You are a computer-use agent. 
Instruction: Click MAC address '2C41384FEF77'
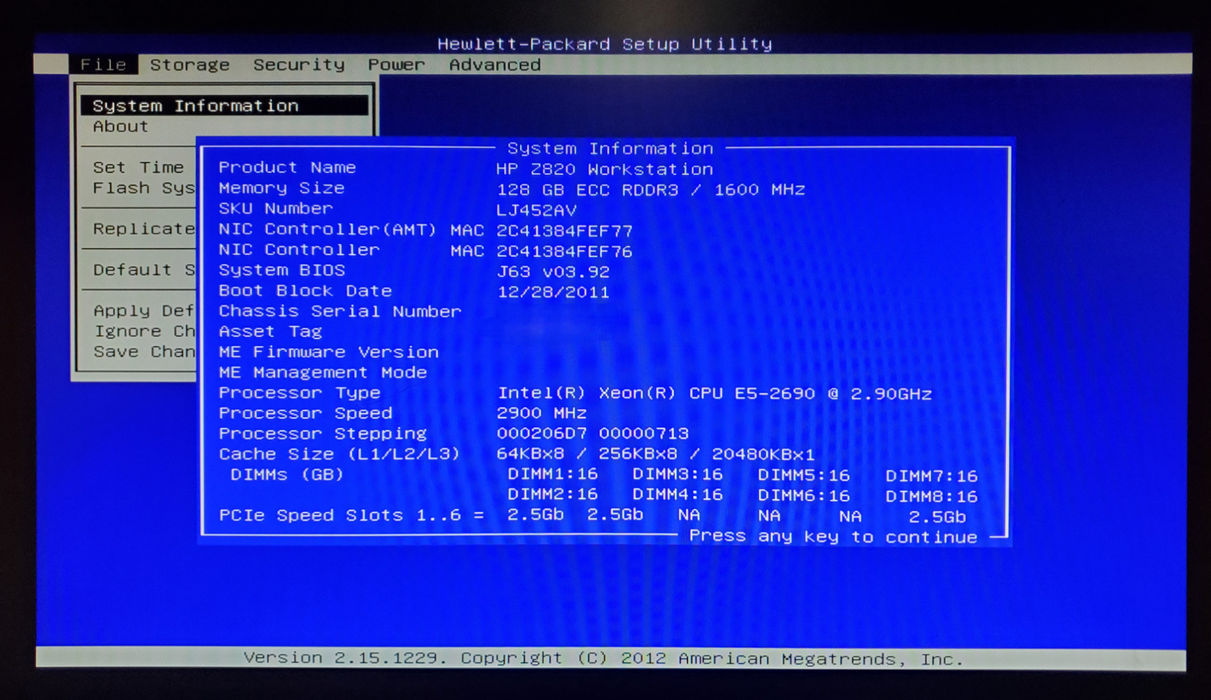click(x=565, y=231)
